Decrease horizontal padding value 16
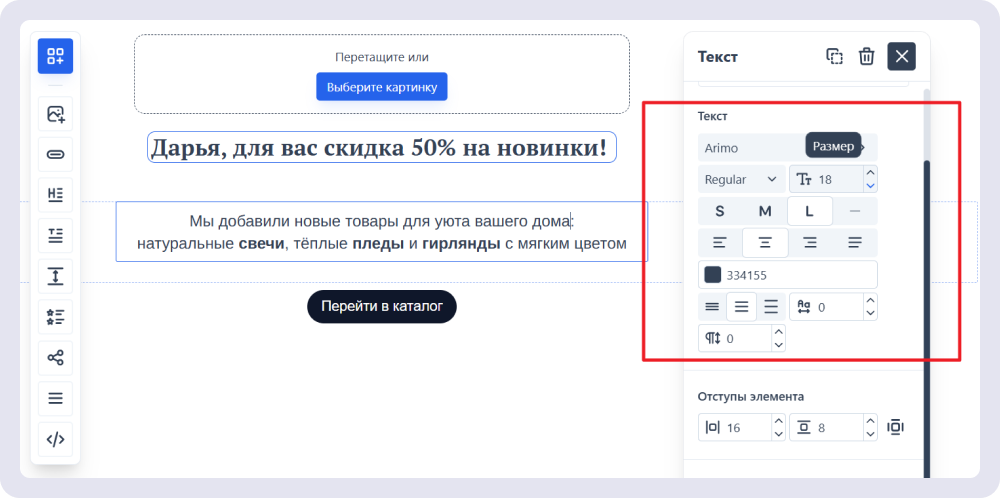This screenshot has height=498, width=1000. [778, 434]
